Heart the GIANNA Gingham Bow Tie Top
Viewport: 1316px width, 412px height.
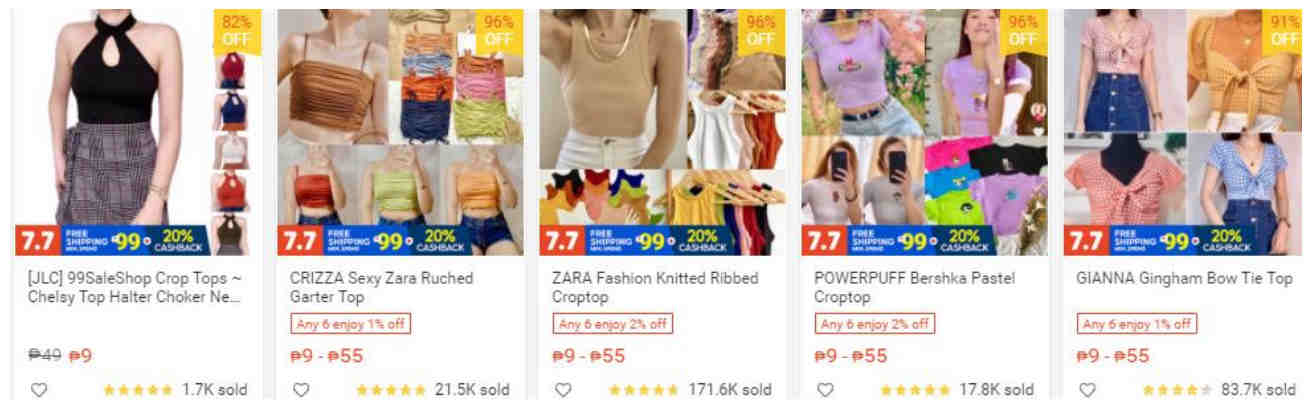1087,390
